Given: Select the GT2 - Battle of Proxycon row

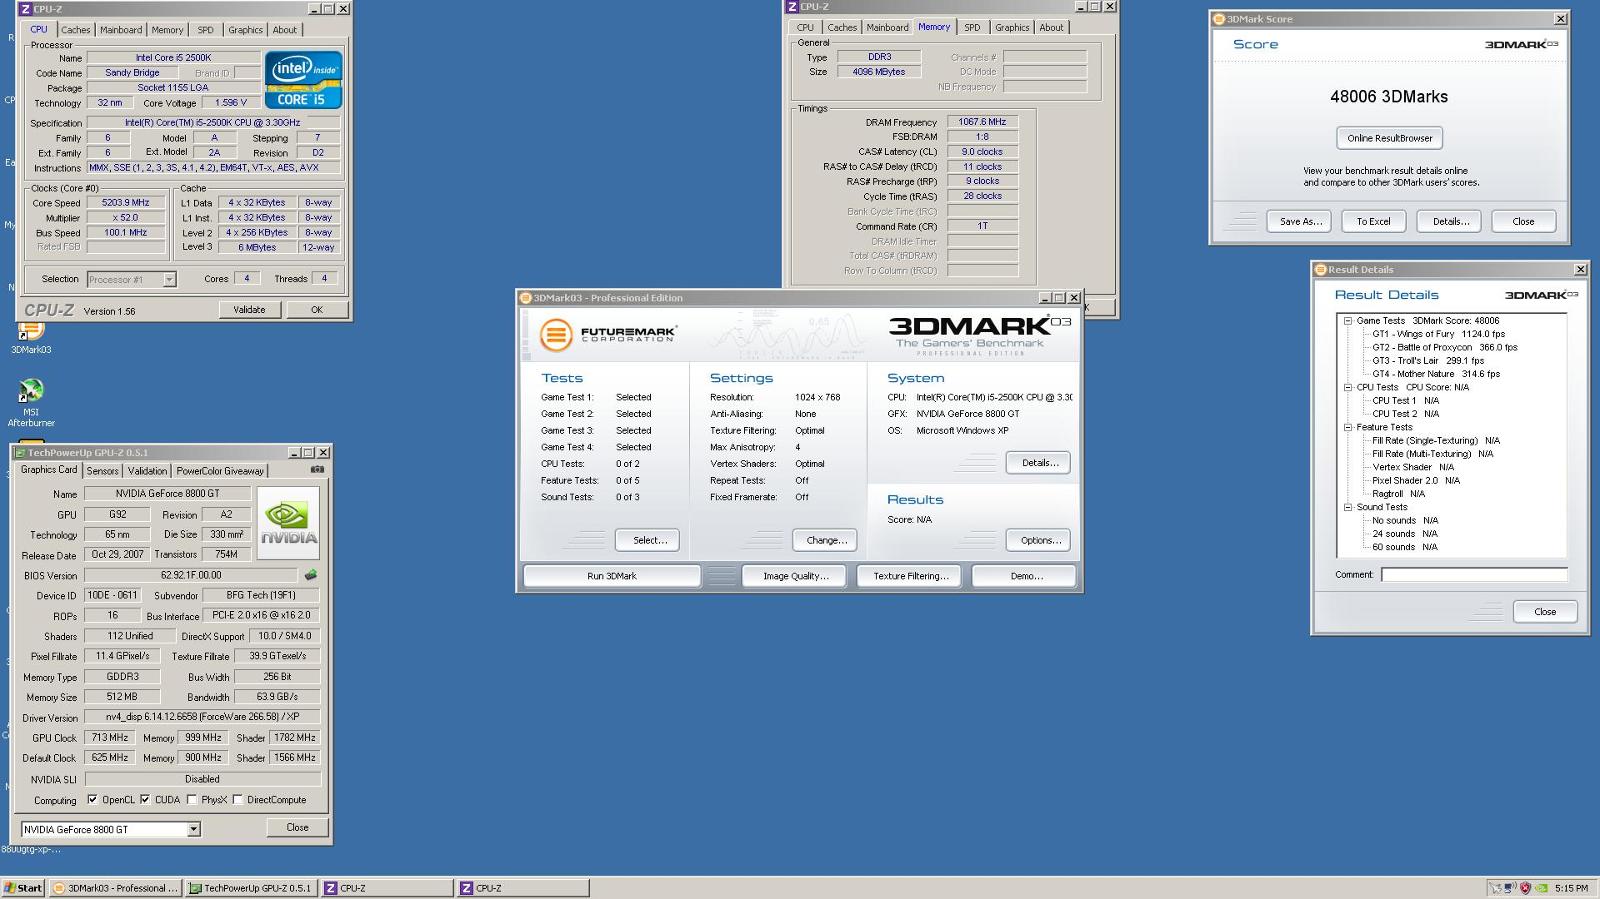Looking at the screenshot, I should 1444,347.
